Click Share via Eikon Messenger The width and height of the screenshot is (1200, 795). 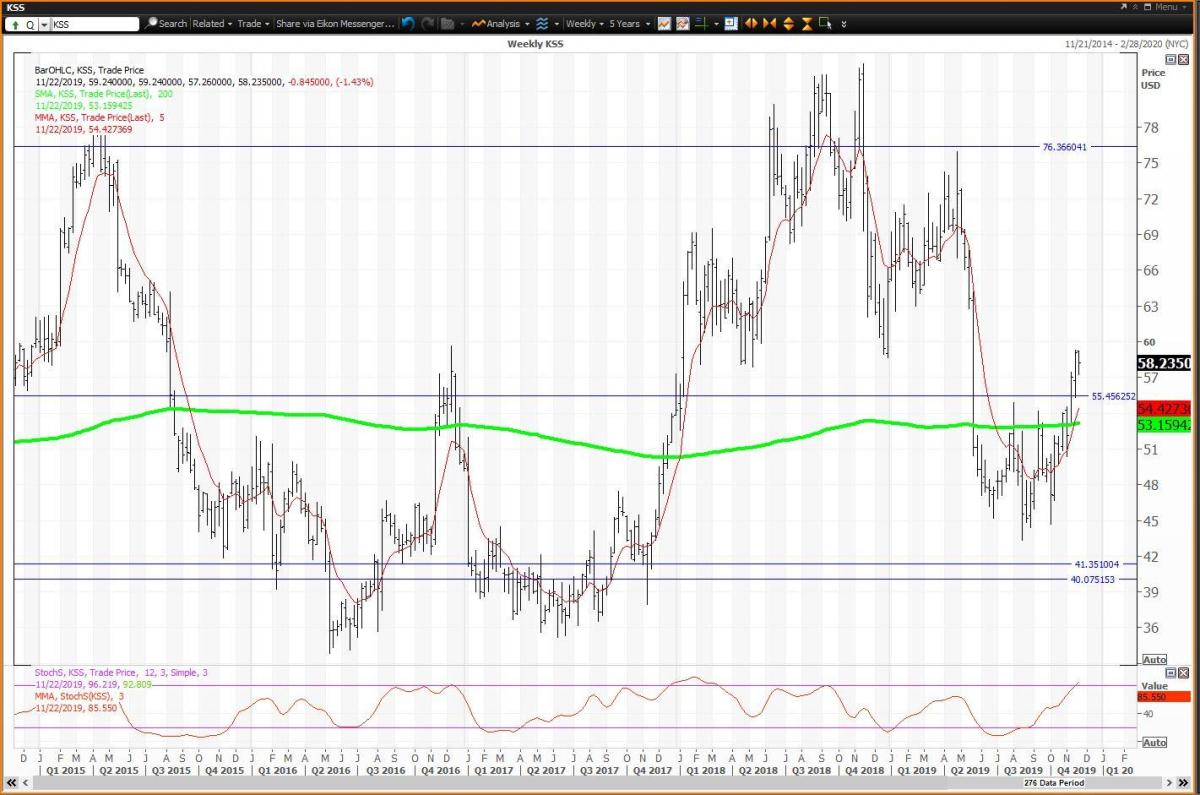335,23
